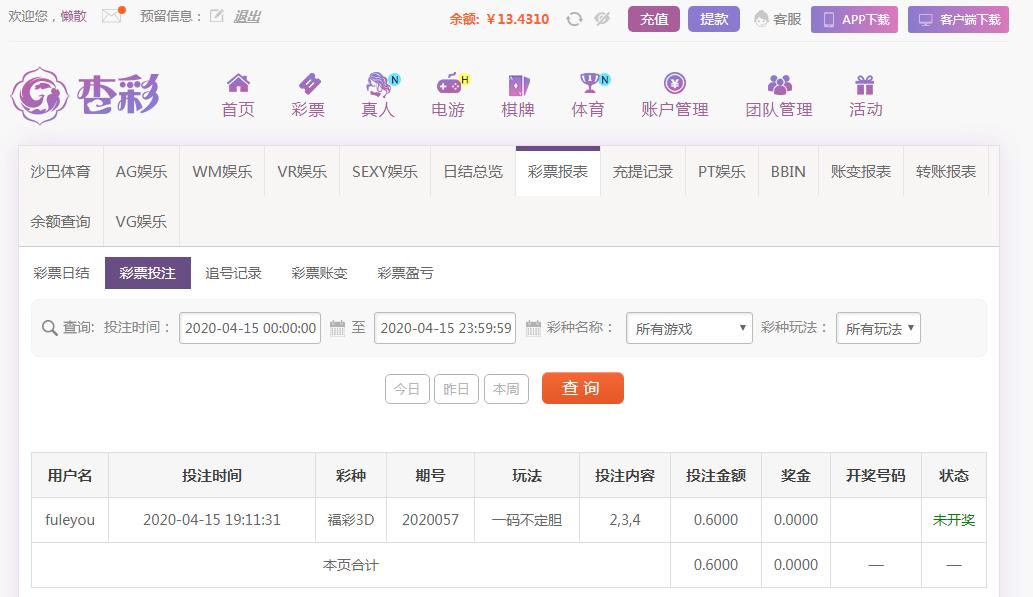Open the mail envelope notification icon
Viewport: 1033px width, 597px height.
coord(112,15)
